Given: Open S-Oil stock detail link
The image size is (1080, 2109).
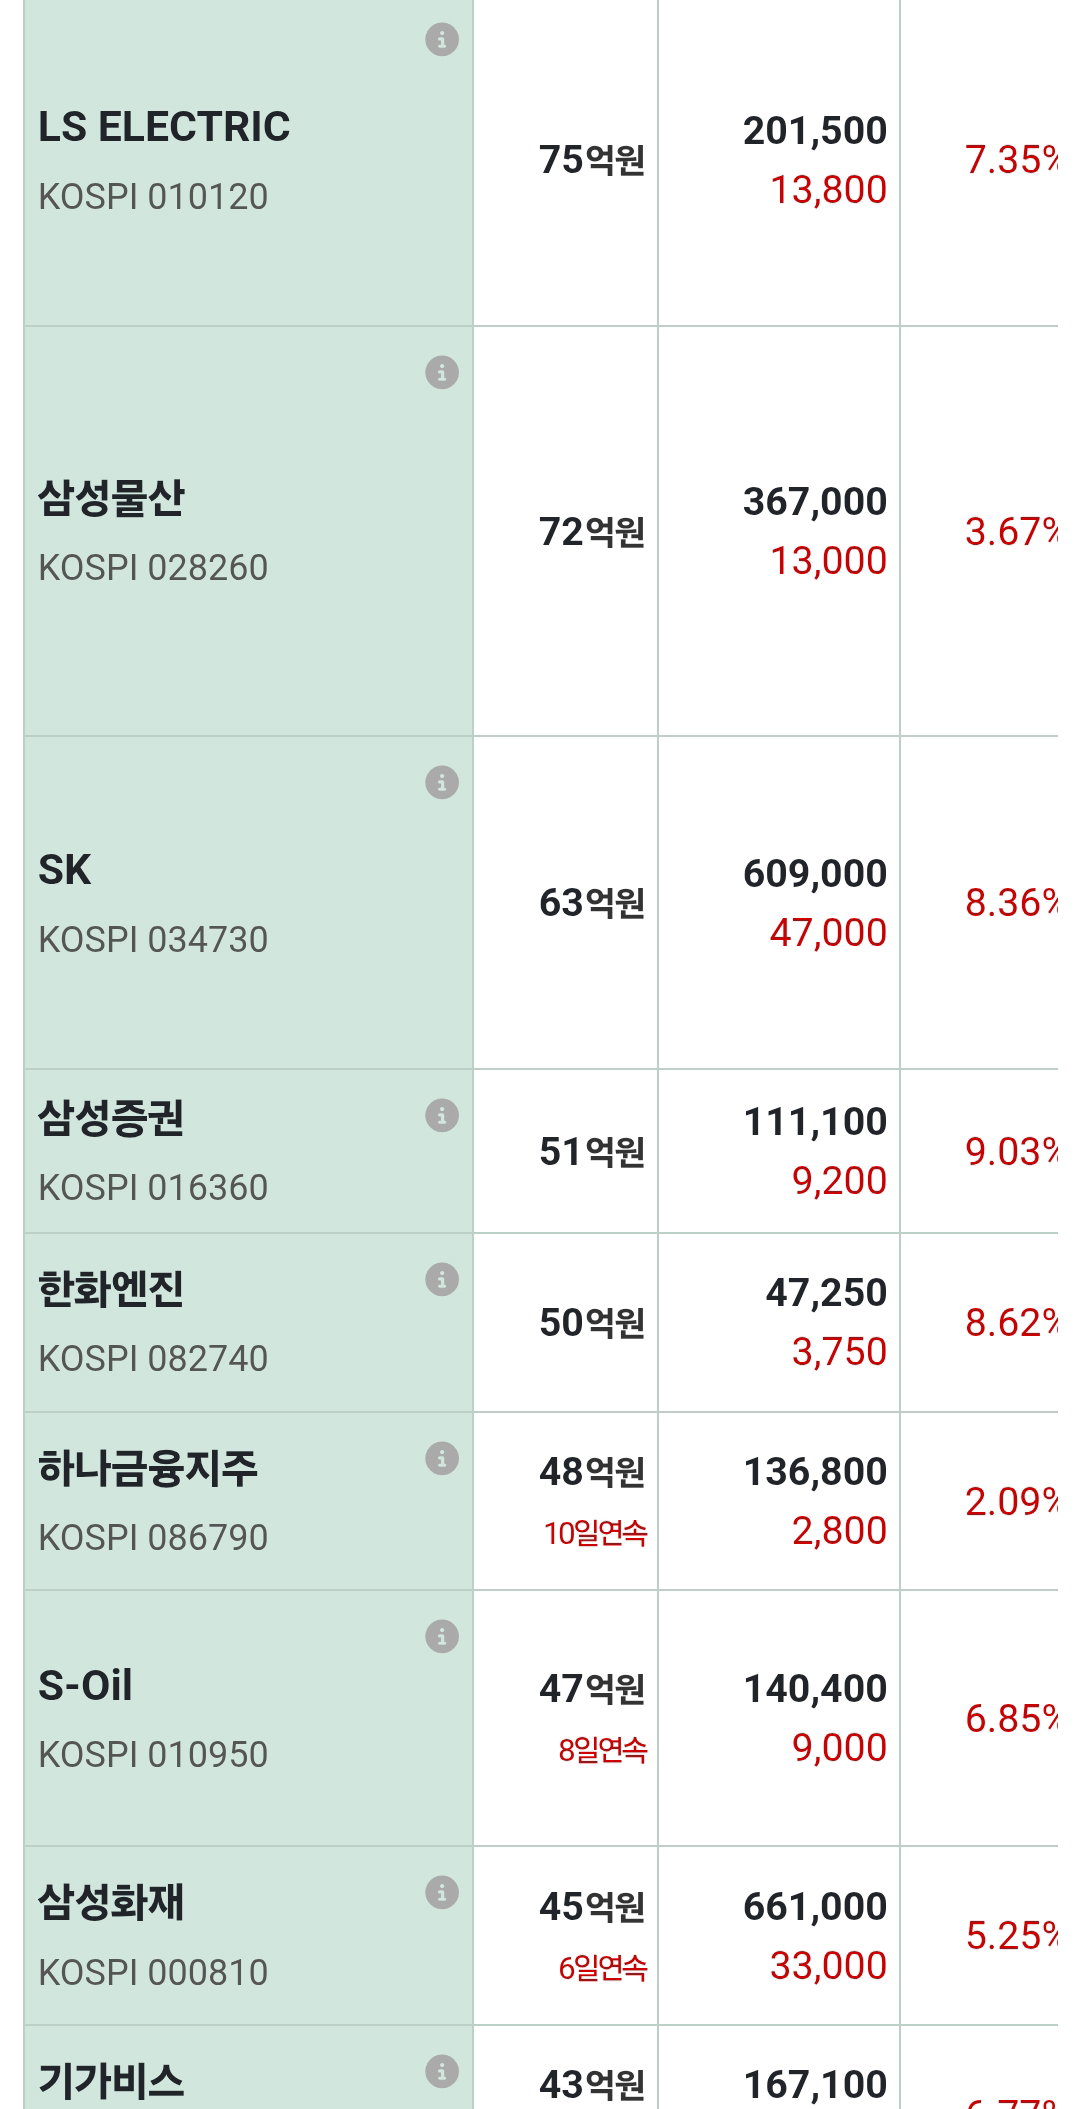Looking at the screenshot, I should (85, 1686).
